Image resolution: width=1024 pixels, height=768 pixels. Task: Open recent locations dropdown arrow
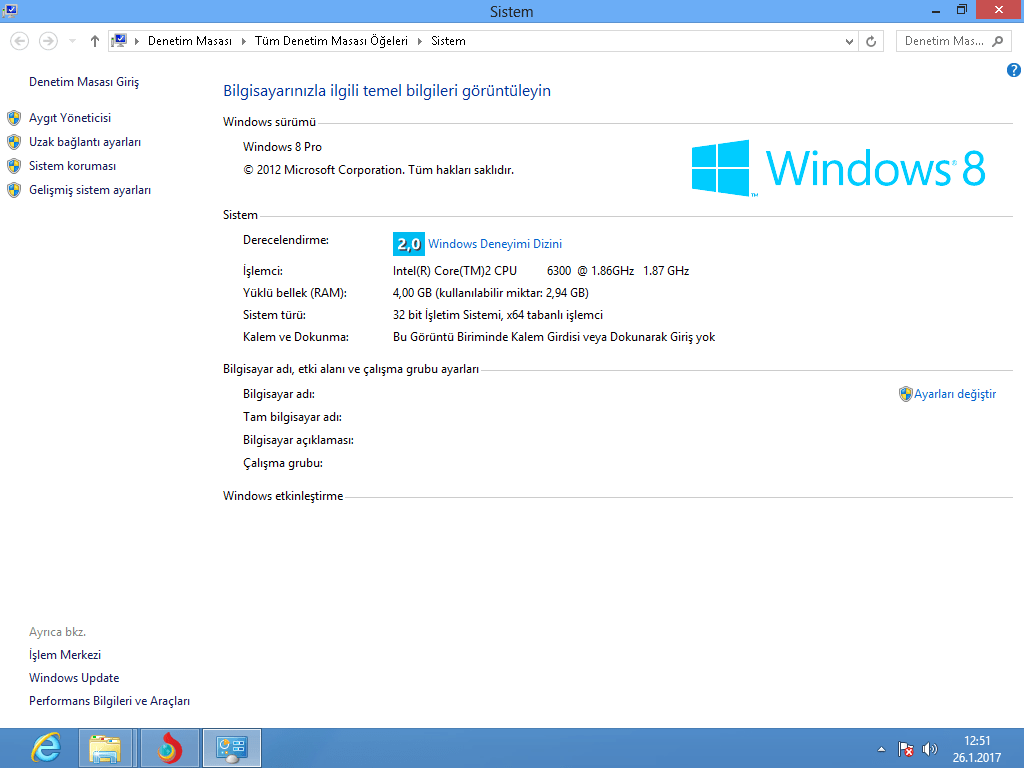(x=72, y=41)
